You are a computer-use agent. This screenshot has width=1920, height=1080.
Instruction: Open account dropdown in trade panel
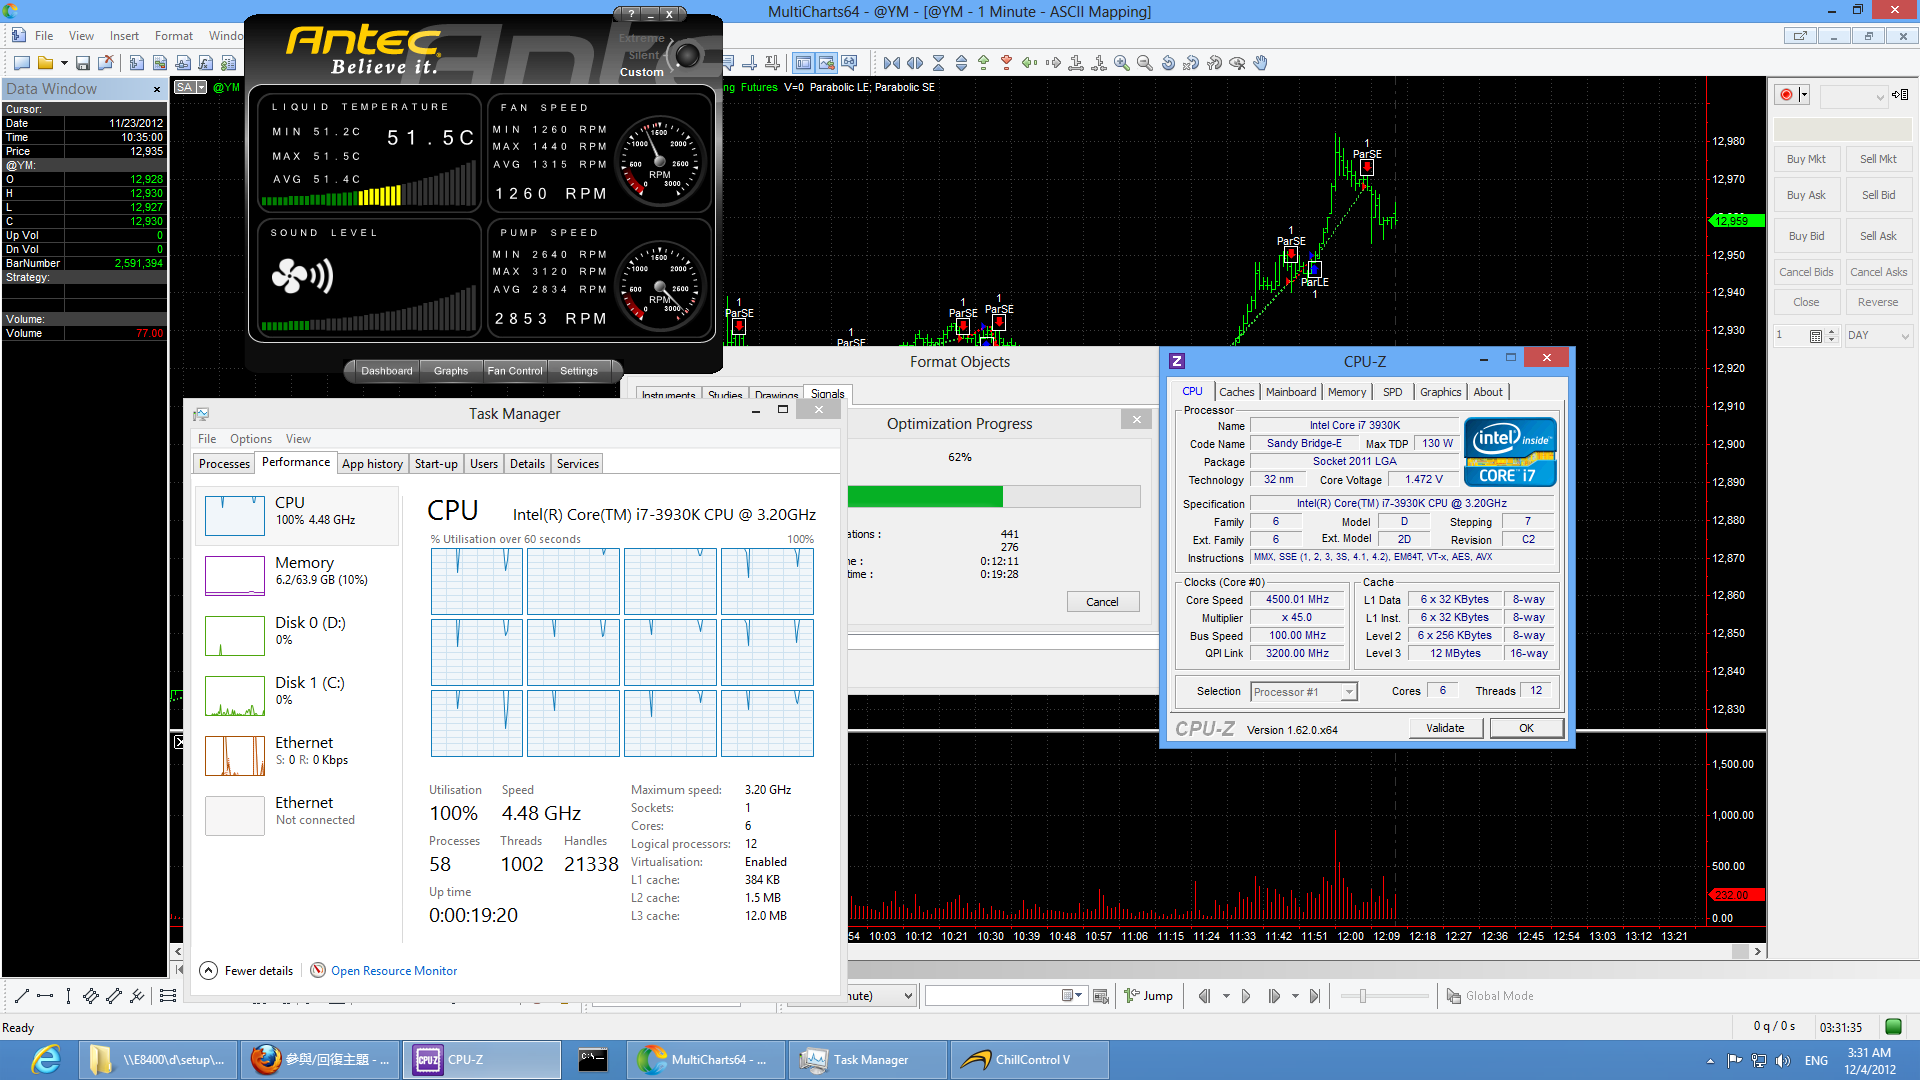(x=1853, y=96)
